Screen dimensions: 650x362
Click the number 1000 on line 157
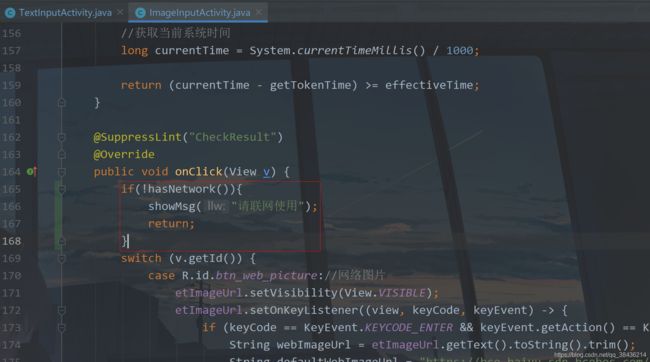coord(459,51)
